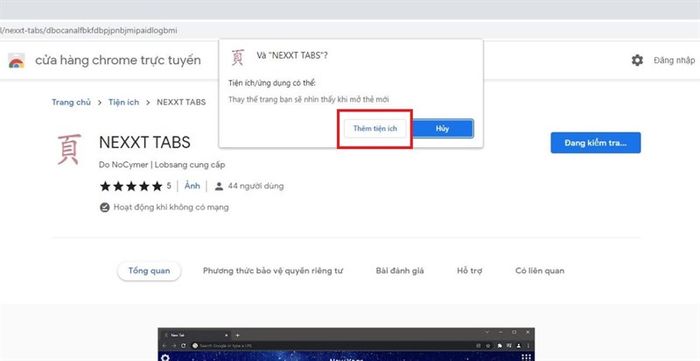Image resolution: width=700 pixels, height=361 pixels.
Task: Click the cửa hàng chrome trực tuyến title
Action: pos(118,60)
